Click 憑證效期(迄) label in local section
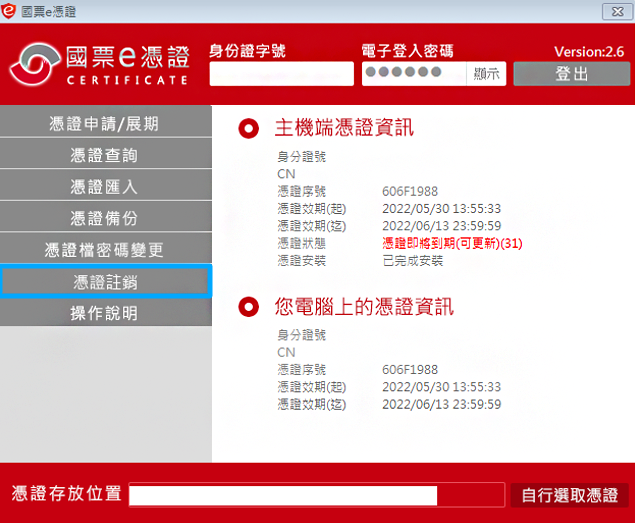The height and width of the screenshot is (523, 635). point(311,404)
